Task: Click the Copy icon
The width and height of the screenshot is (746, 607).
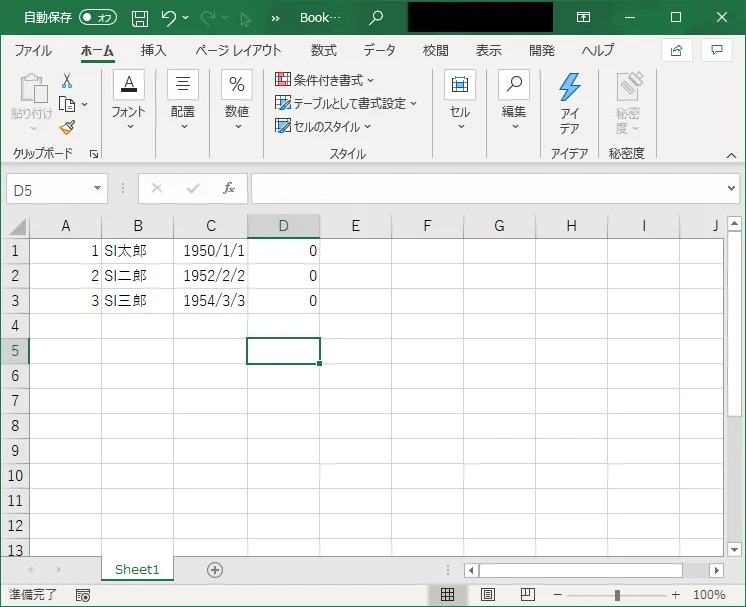Action: 67,104
